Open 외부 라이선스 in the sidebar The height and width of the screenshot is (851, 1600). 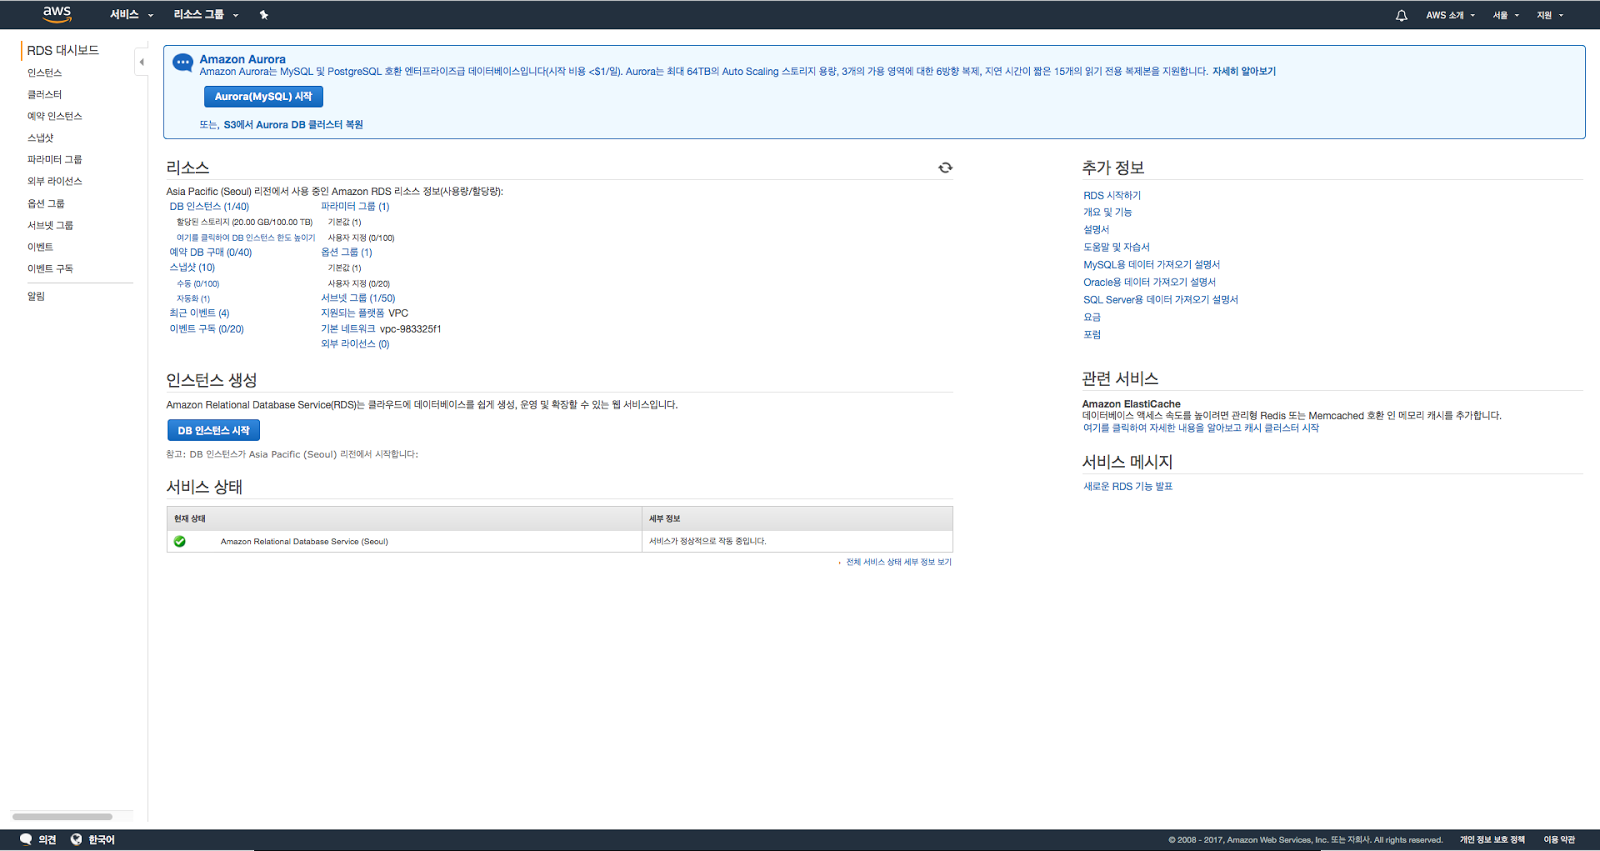point(54,181)
